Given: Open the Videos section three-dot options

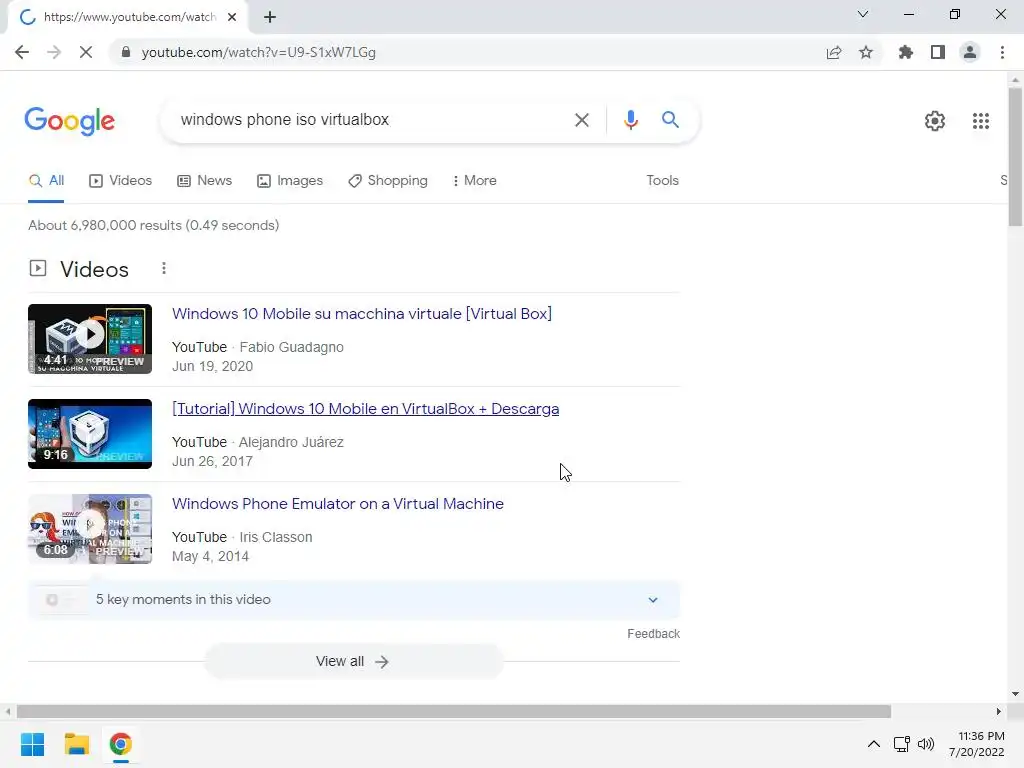Looking at the screenshot, I should pos(164,268).
